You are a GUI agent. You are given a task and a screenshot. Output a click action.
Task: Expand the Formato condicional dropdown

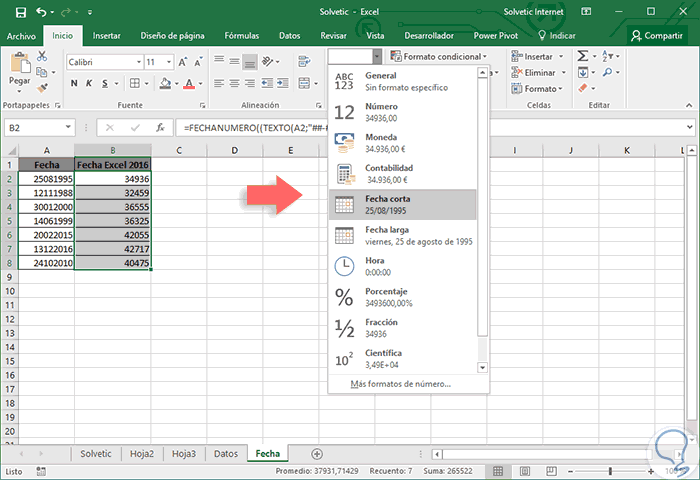438,57
